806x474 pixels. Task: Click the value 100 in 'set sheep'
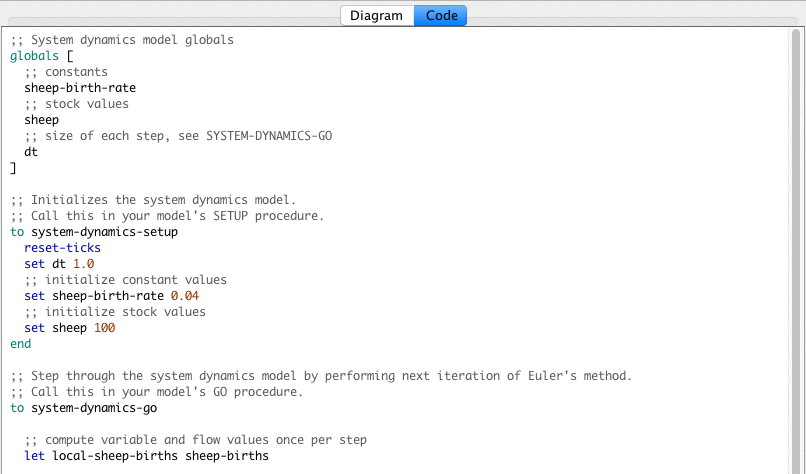point(104,328)
